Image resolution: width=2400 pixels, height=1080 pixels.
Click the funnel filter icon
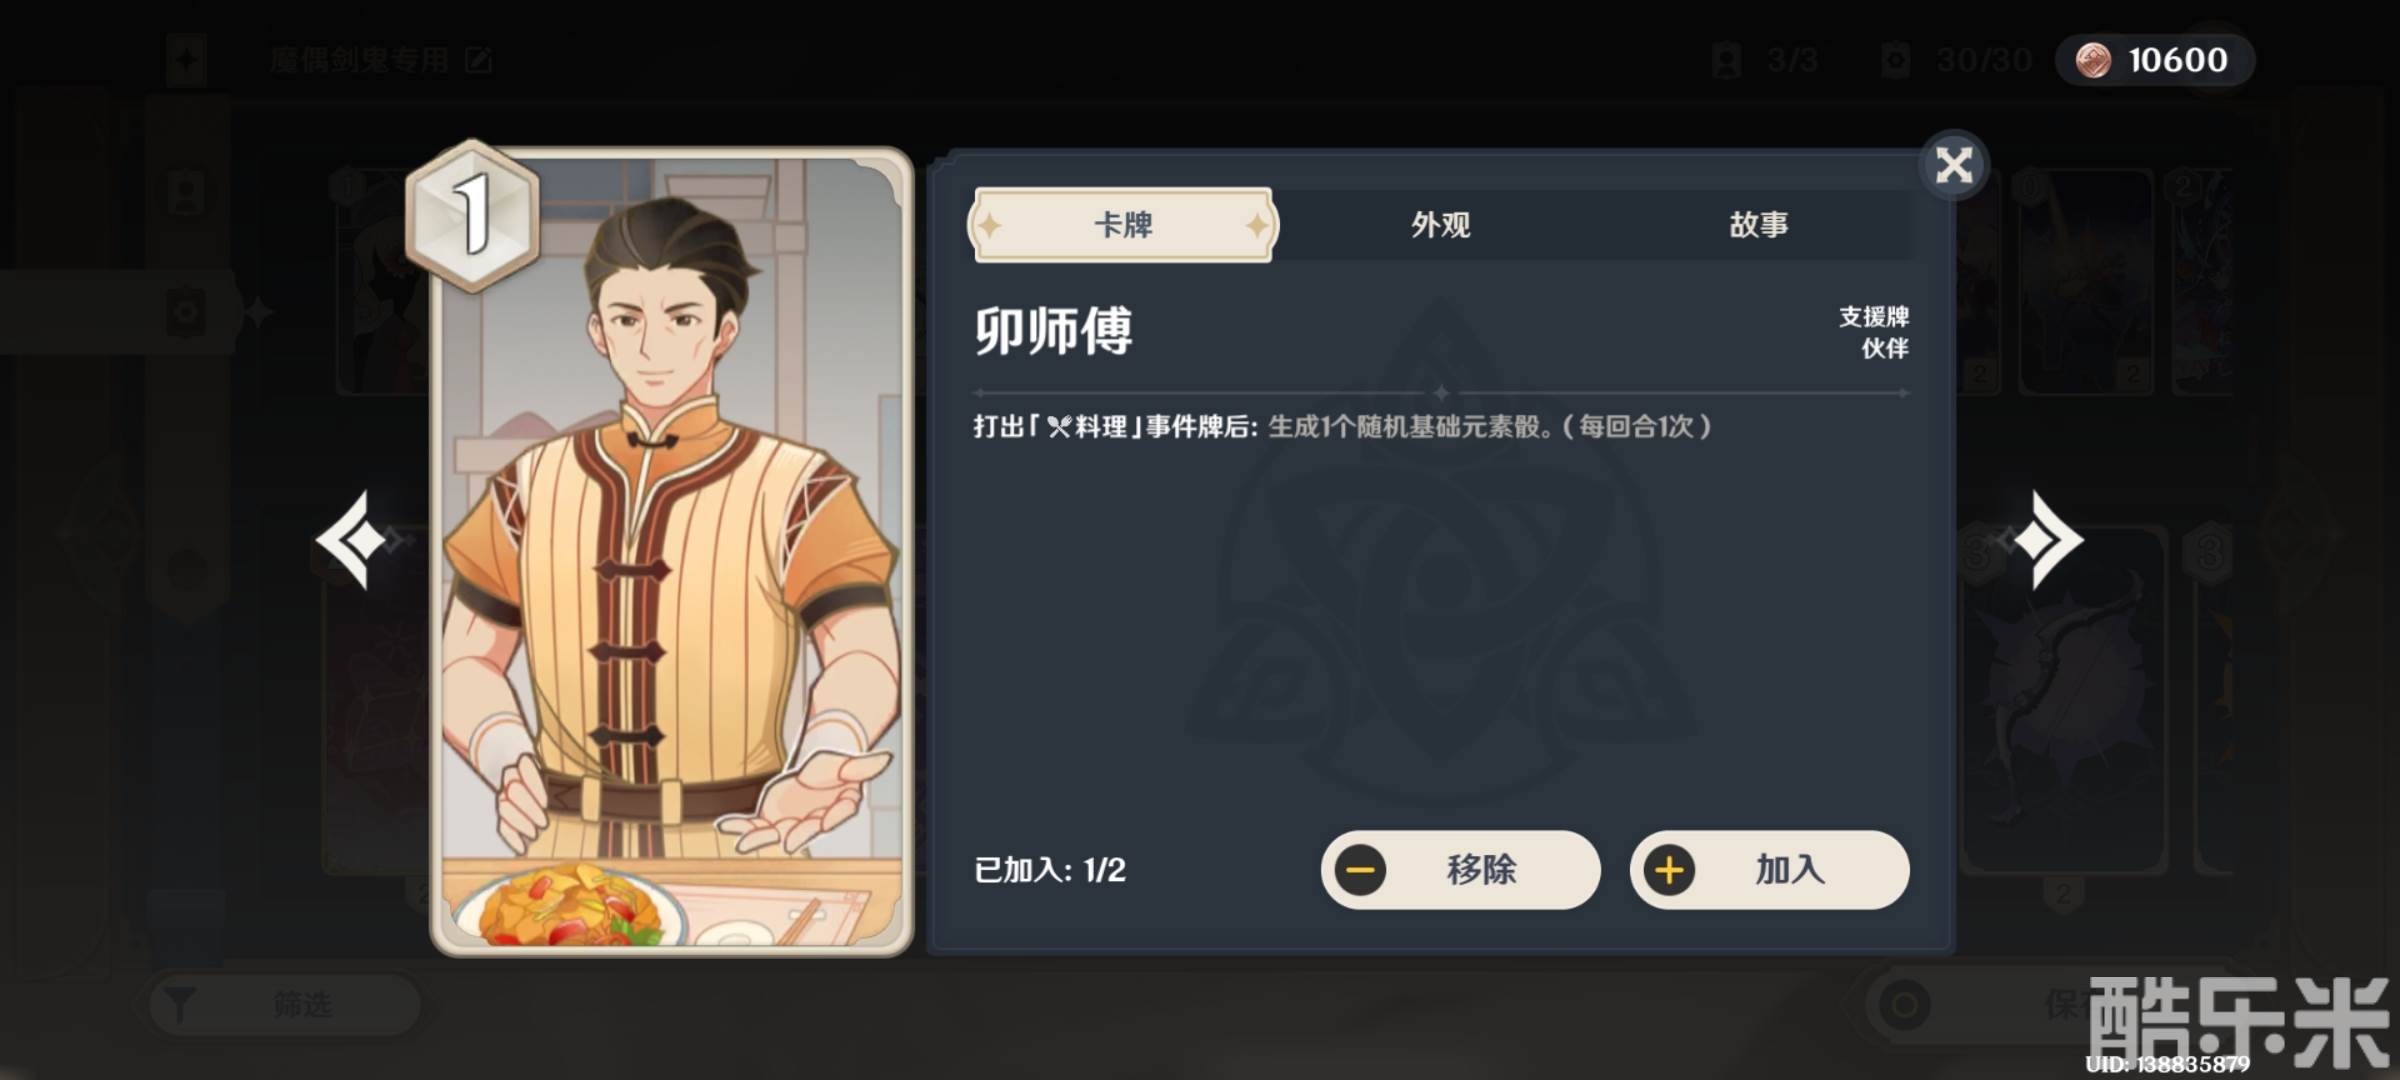pos(180,1005)
